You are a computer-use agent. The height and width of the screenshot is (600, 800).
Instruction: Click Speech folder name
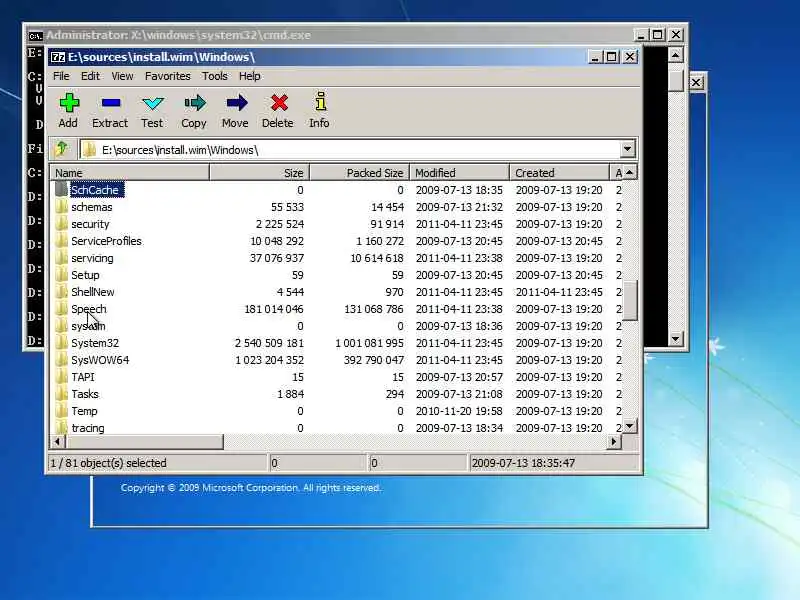click(x=89, y=309)
